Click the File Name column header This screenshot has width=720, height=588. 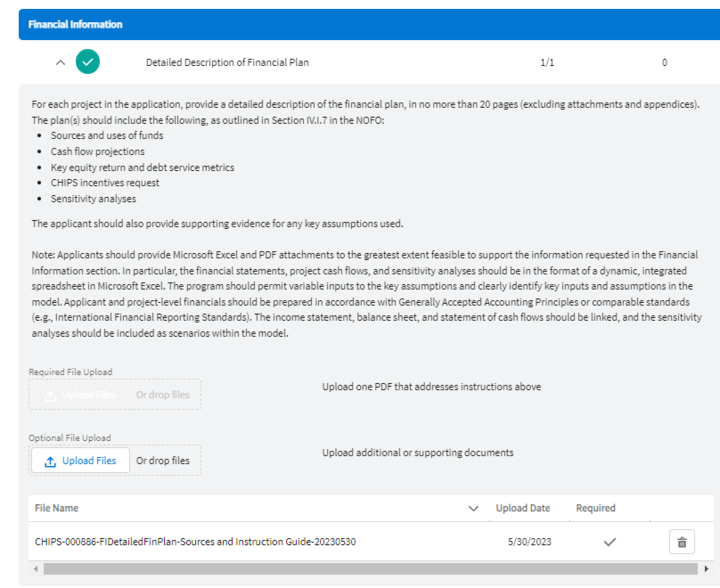[x=57, y=508]
